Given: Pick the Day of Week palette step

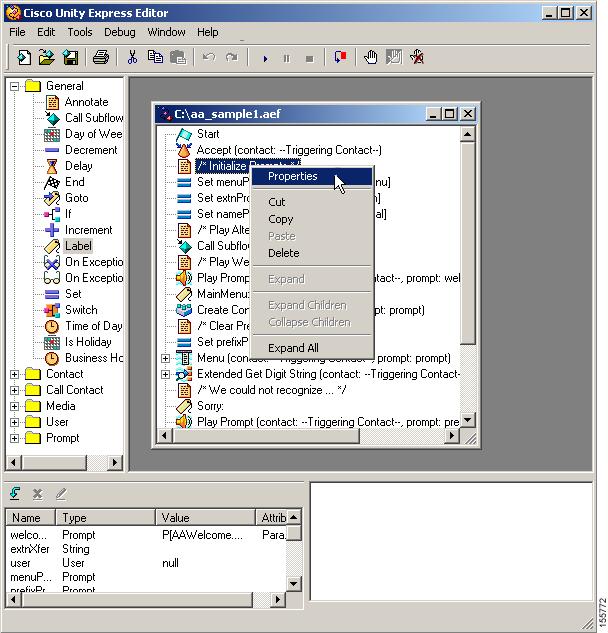Looking at the screenshot, I should point(94,134).
